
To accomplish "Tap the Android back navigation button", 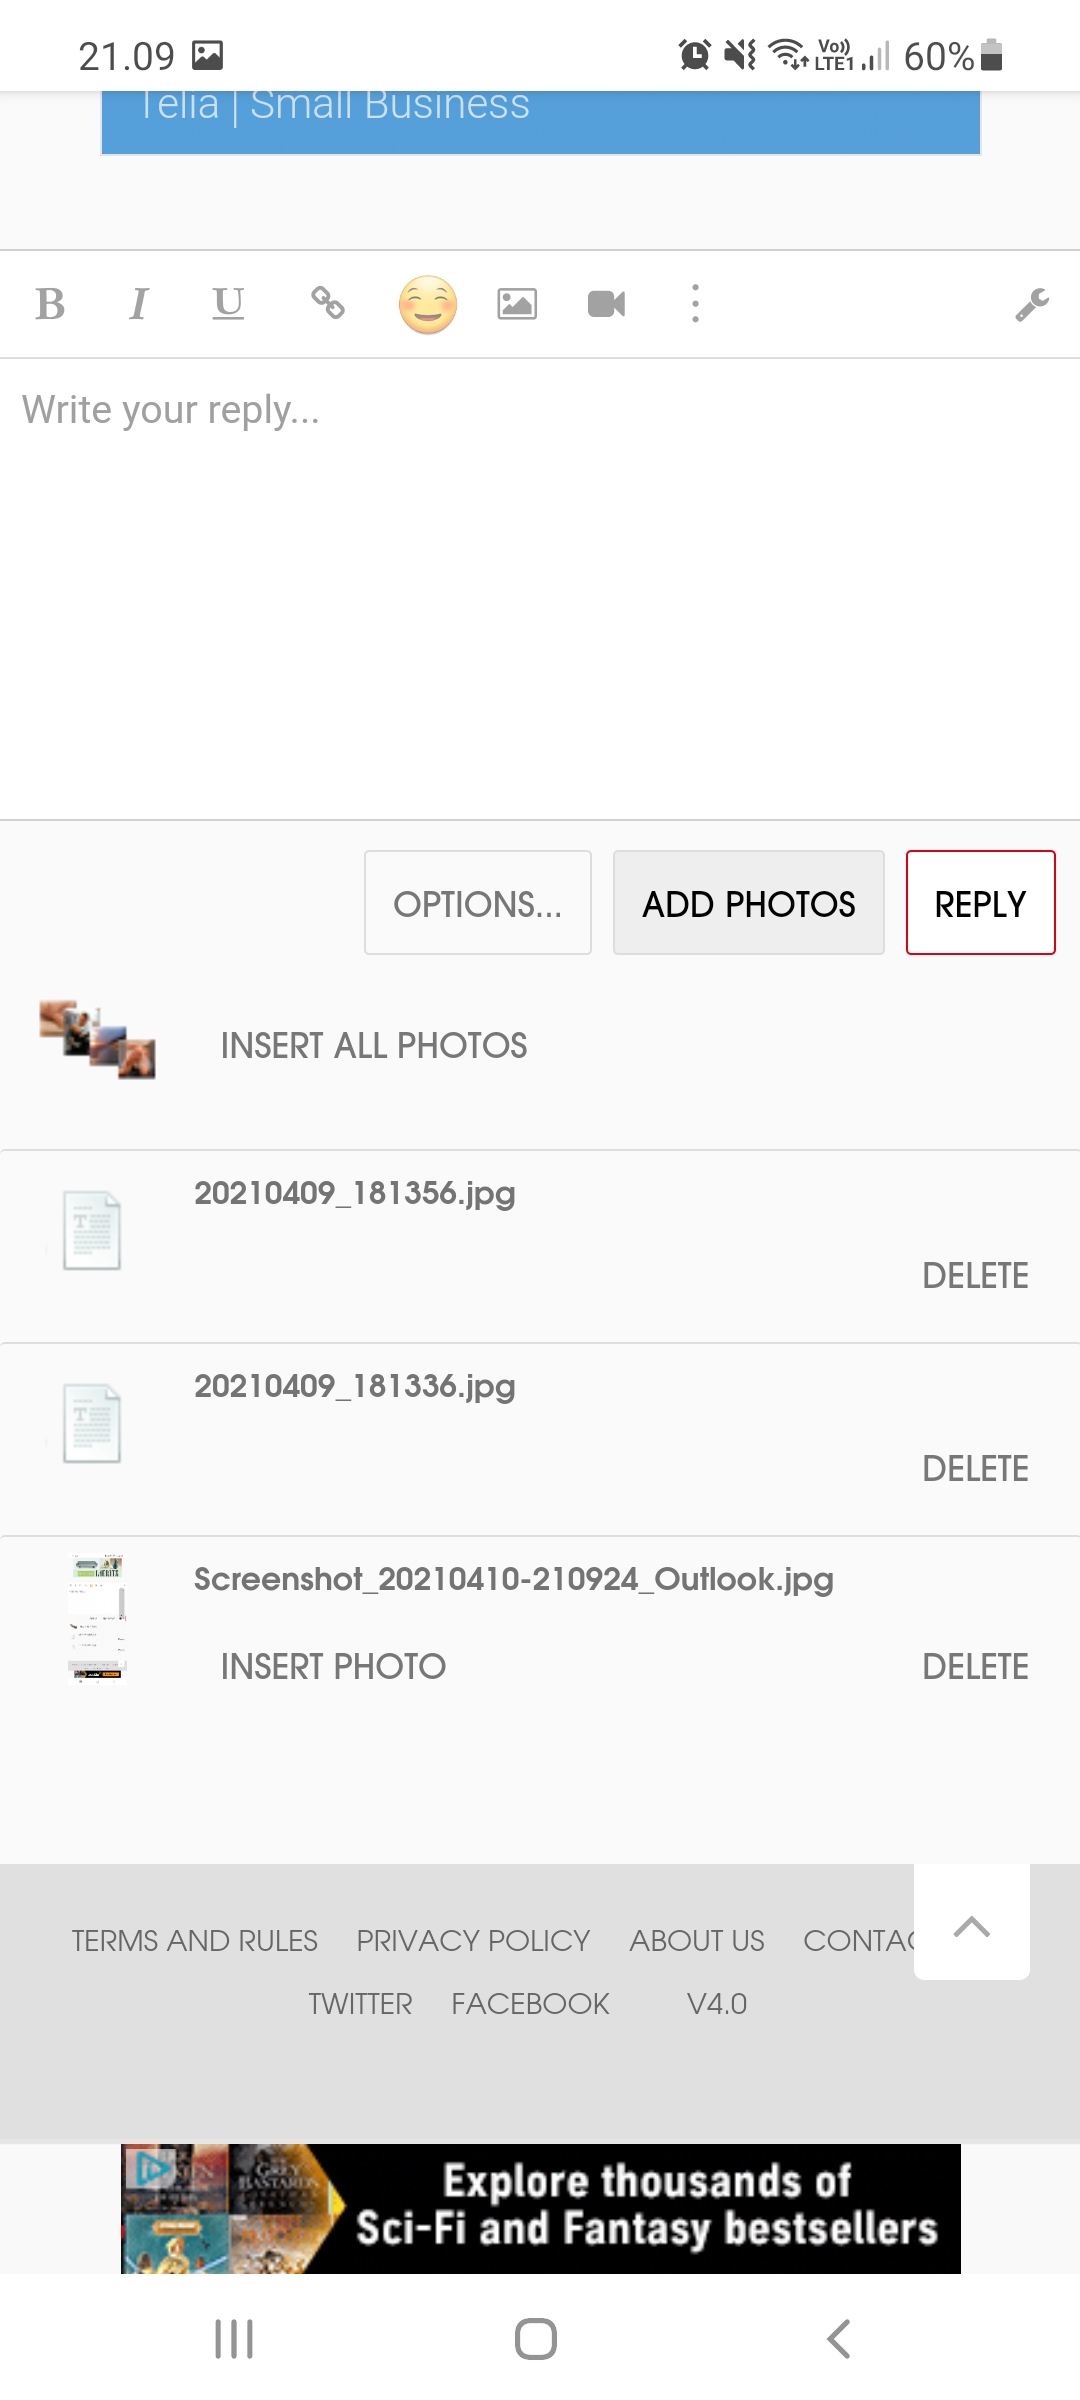I will (839, 2339).
